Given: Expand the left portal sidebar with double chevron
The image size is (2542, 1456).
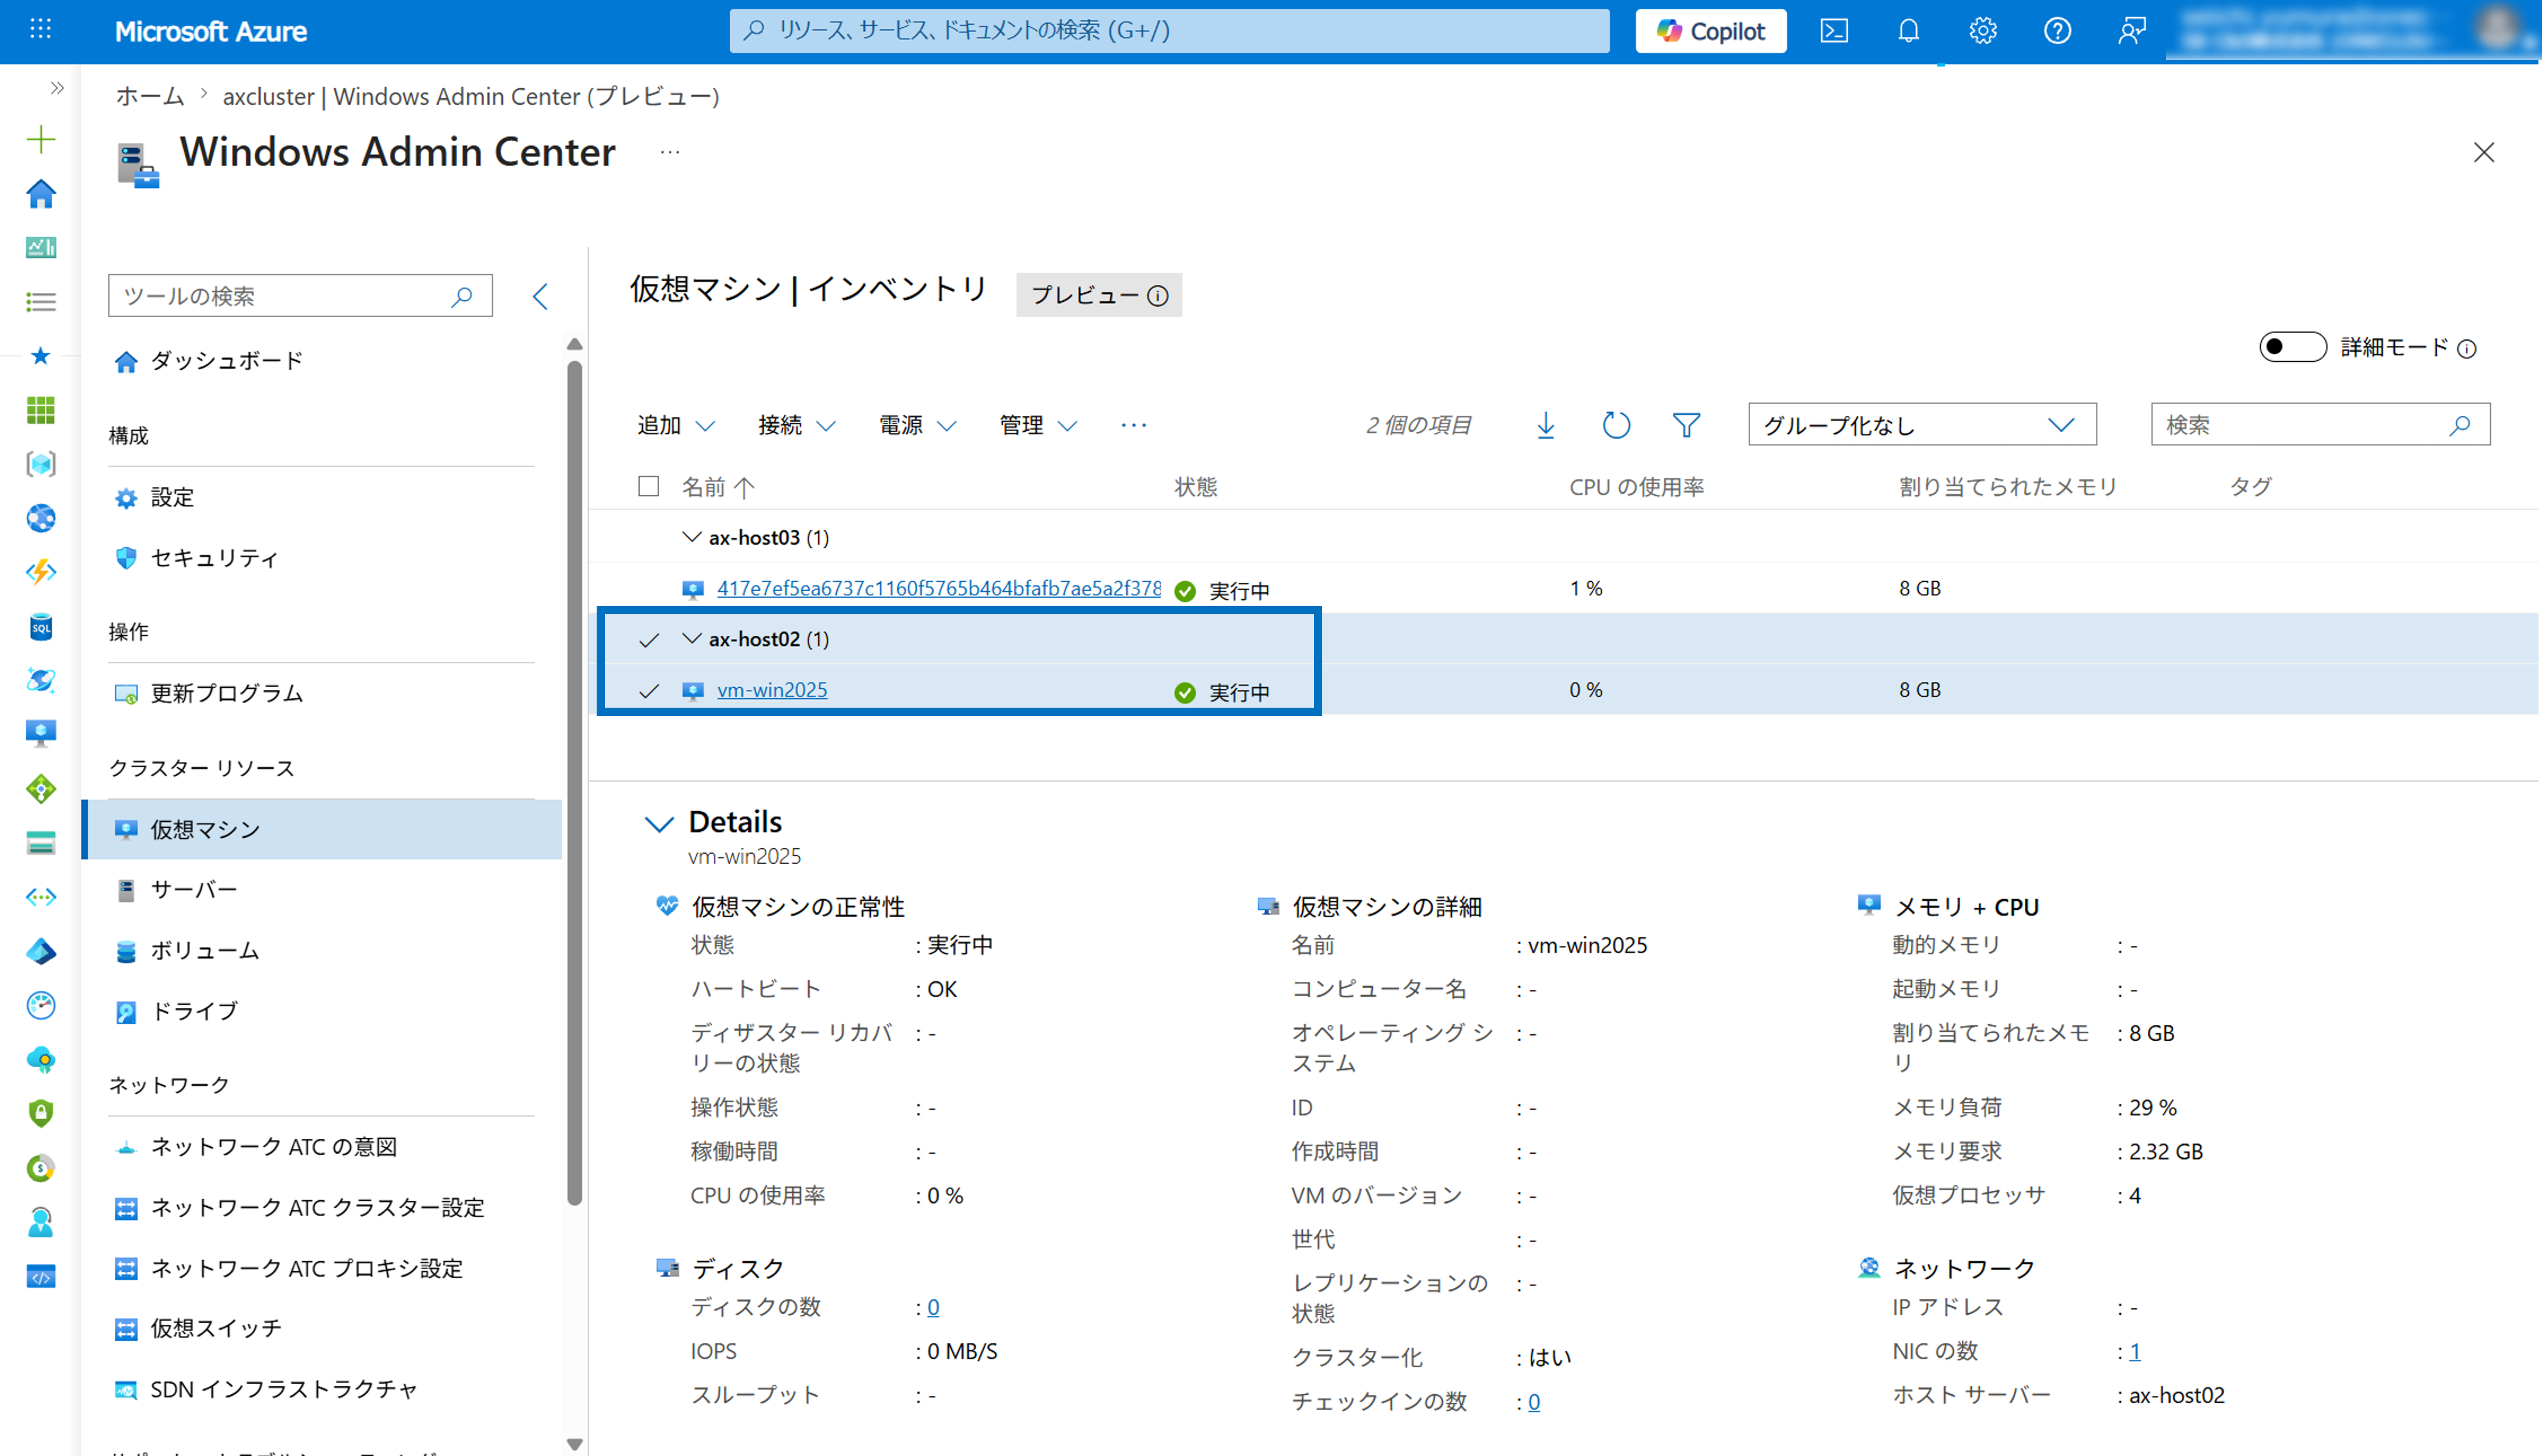Looking at the screenshot, I should pos(57,88).
